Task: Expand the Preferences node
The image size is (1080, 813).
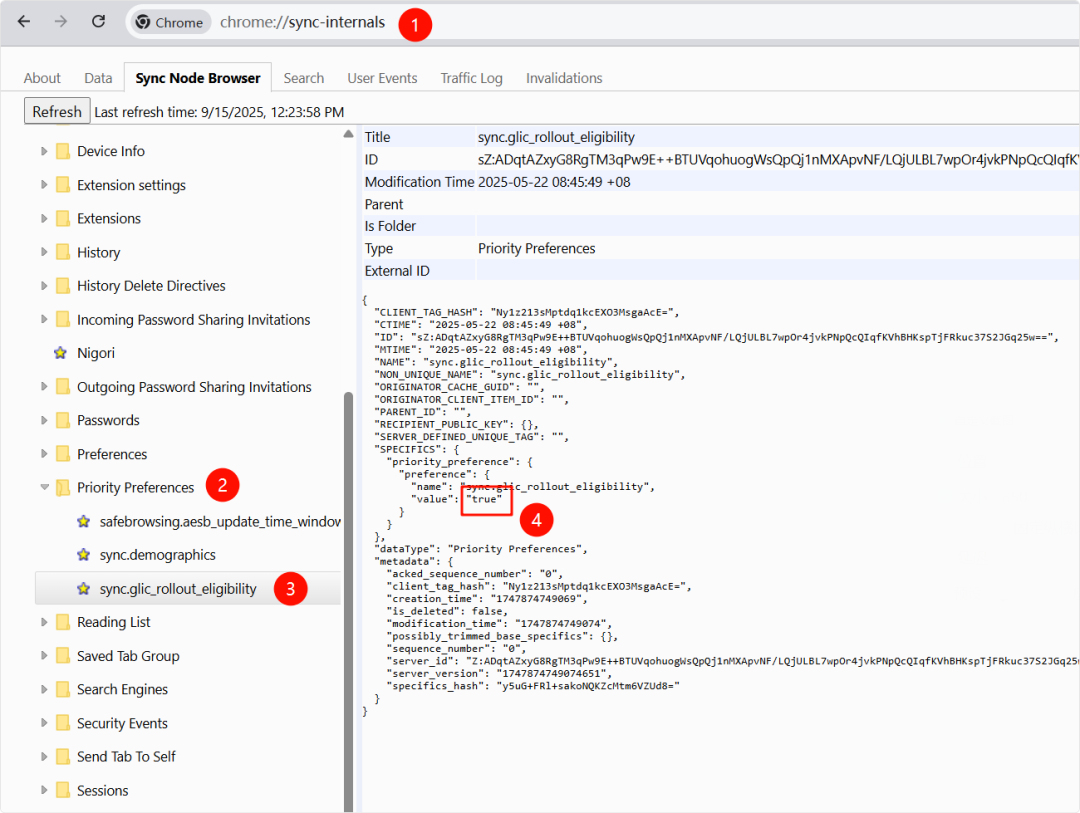Action: (x=44, y=453)
